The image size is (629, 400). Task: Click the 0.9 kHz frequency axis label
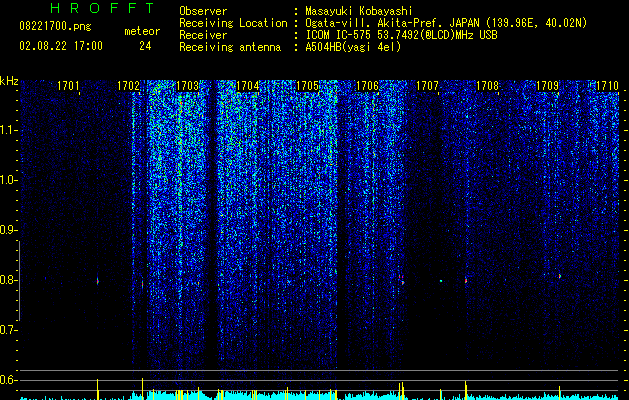coord(8,230)
